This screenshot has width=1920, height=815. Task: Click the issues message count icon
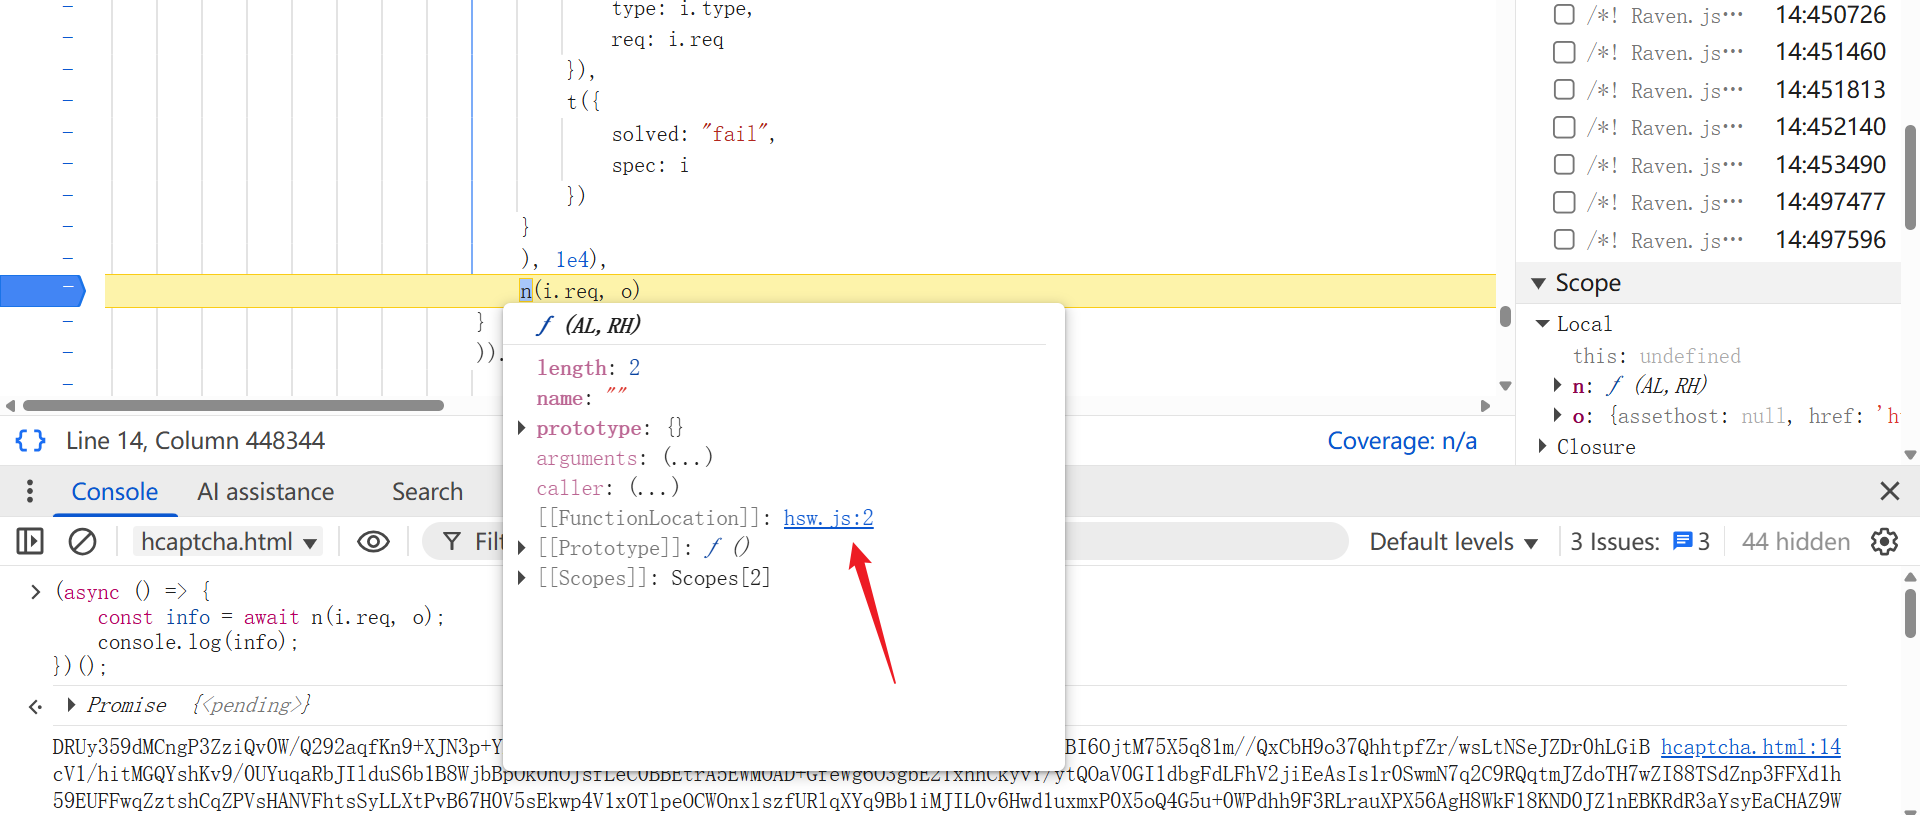click(1683, 541)
